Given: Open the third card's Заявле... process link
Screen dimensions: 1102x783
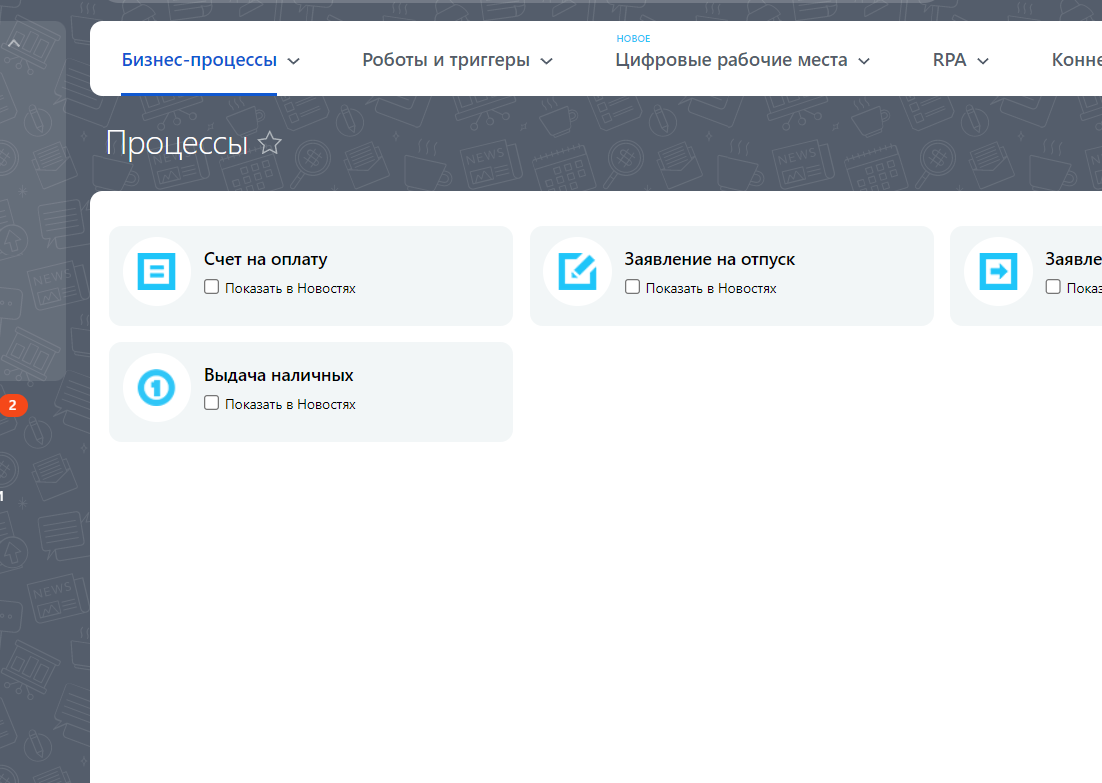Looking at the screenshot, I should (x=1073, y=259).
